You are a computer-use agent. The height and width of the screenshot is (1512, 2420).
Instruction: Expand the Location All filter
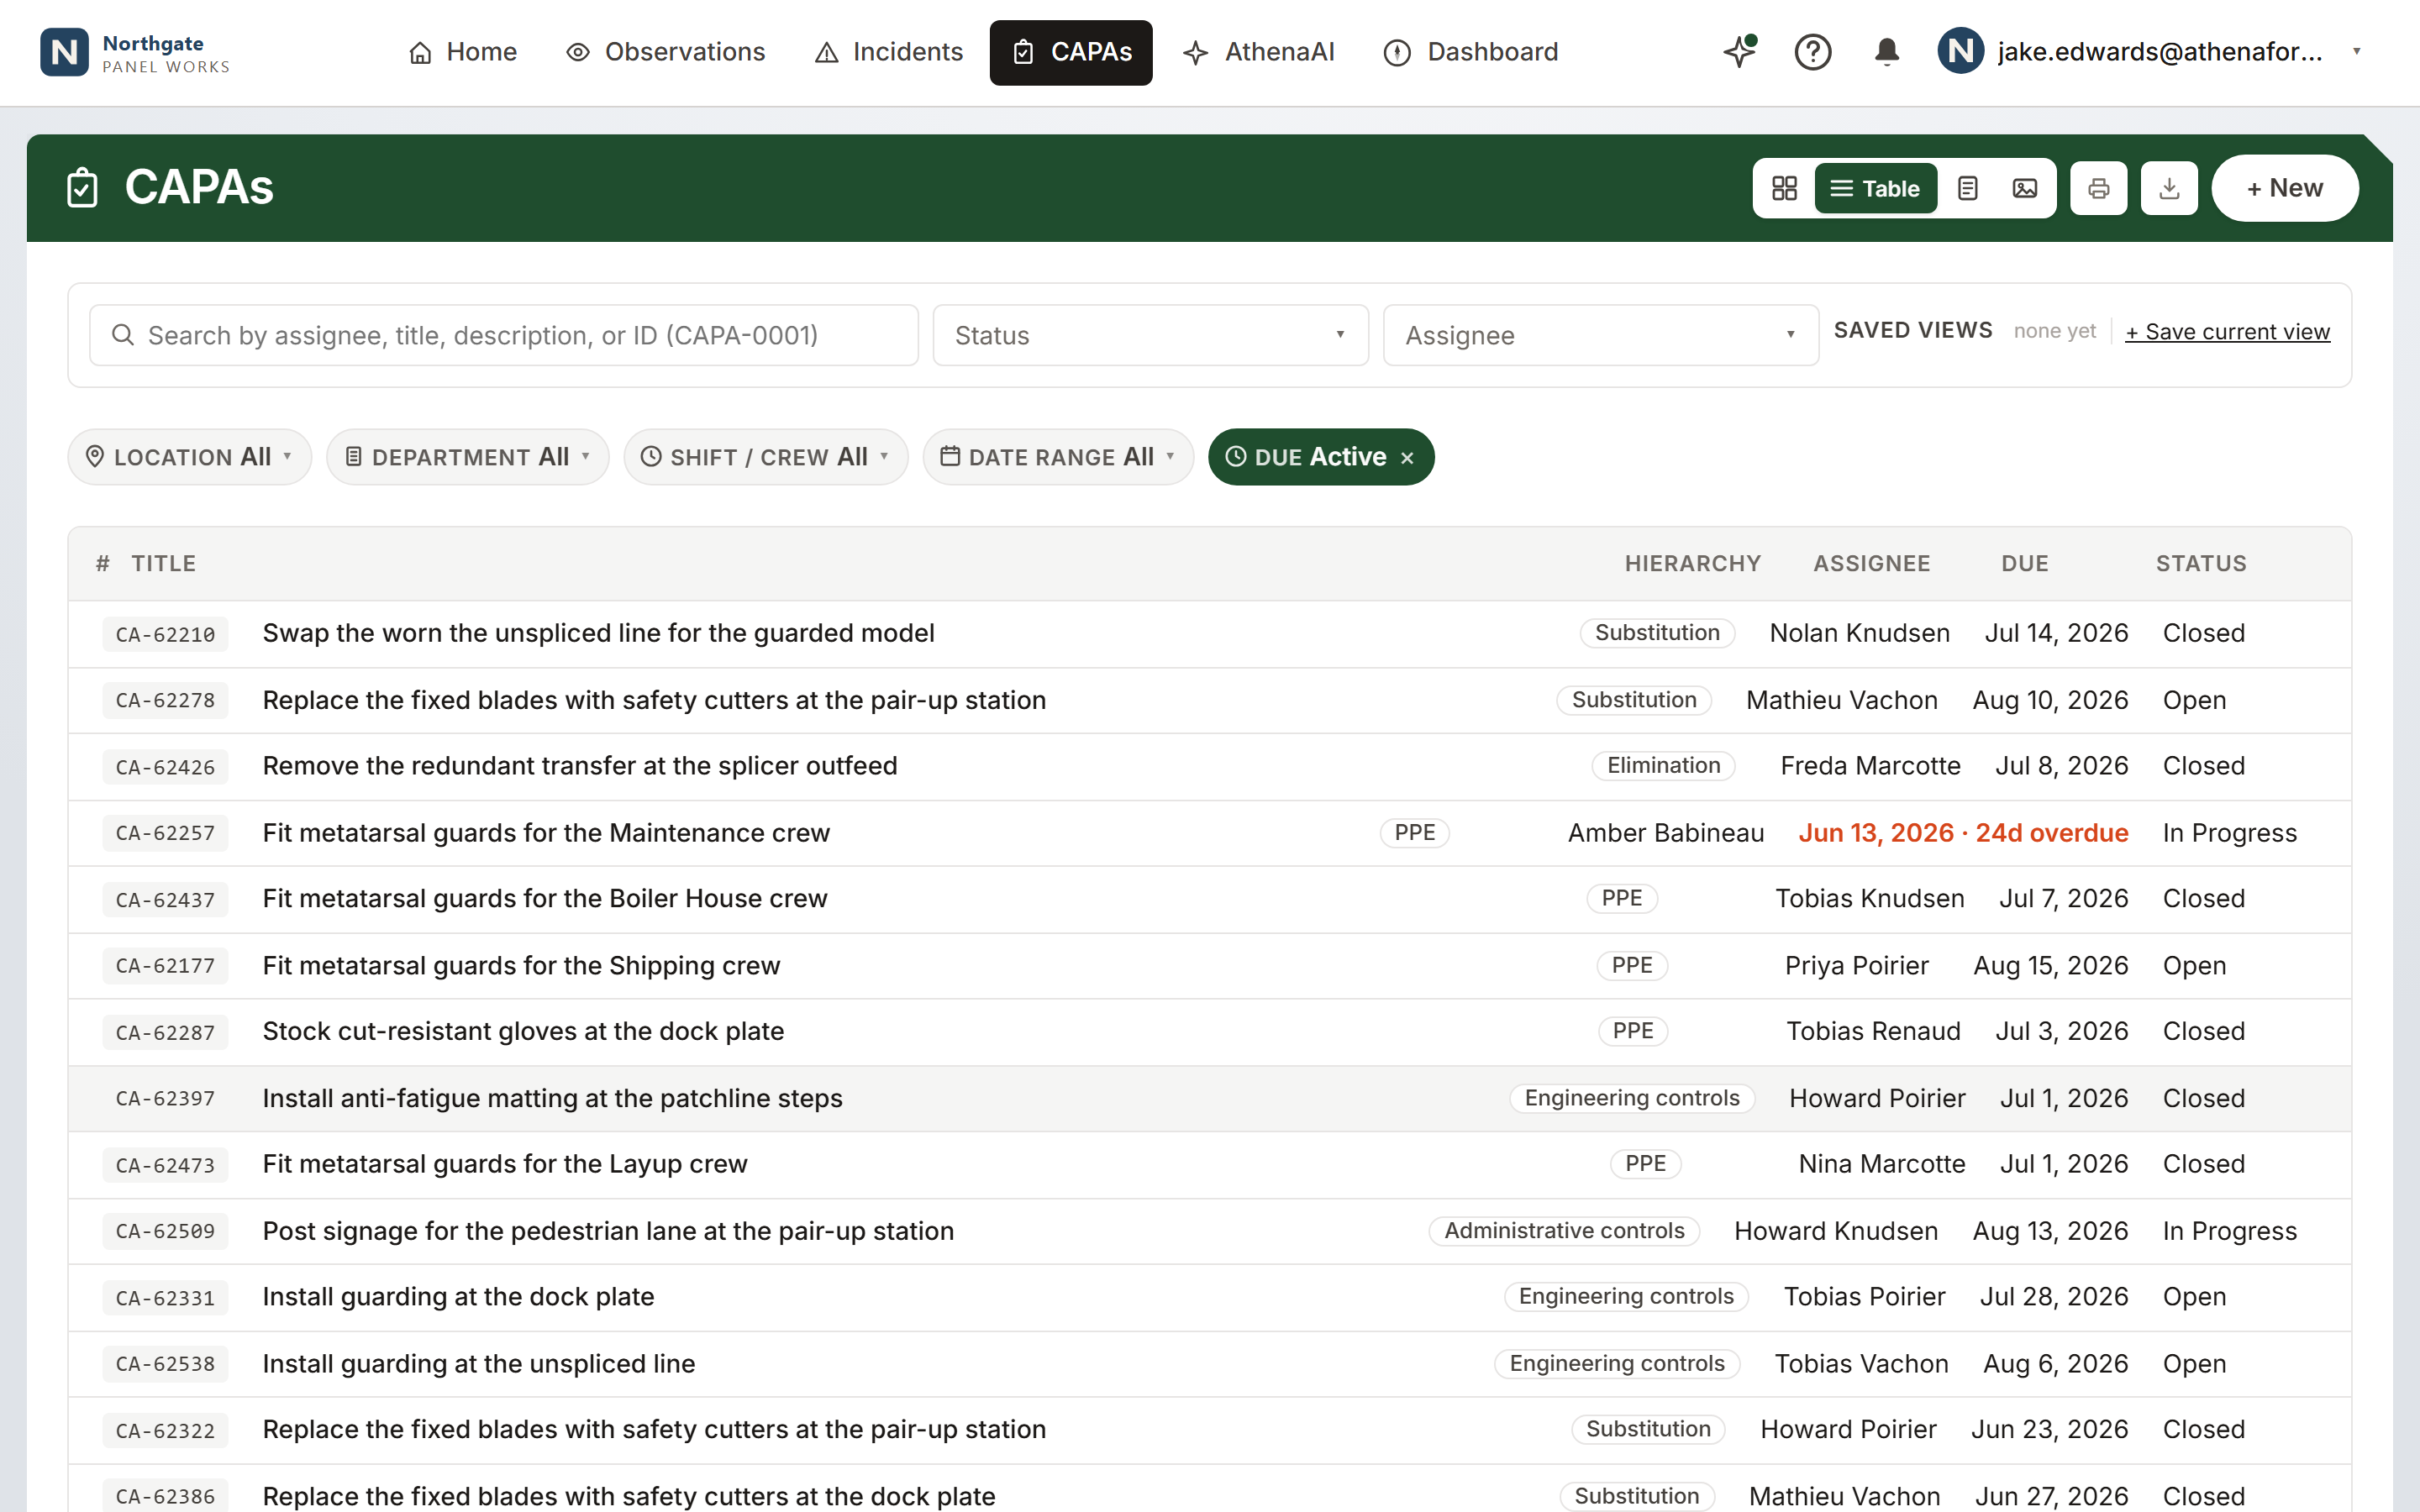[x=189, y=457]
